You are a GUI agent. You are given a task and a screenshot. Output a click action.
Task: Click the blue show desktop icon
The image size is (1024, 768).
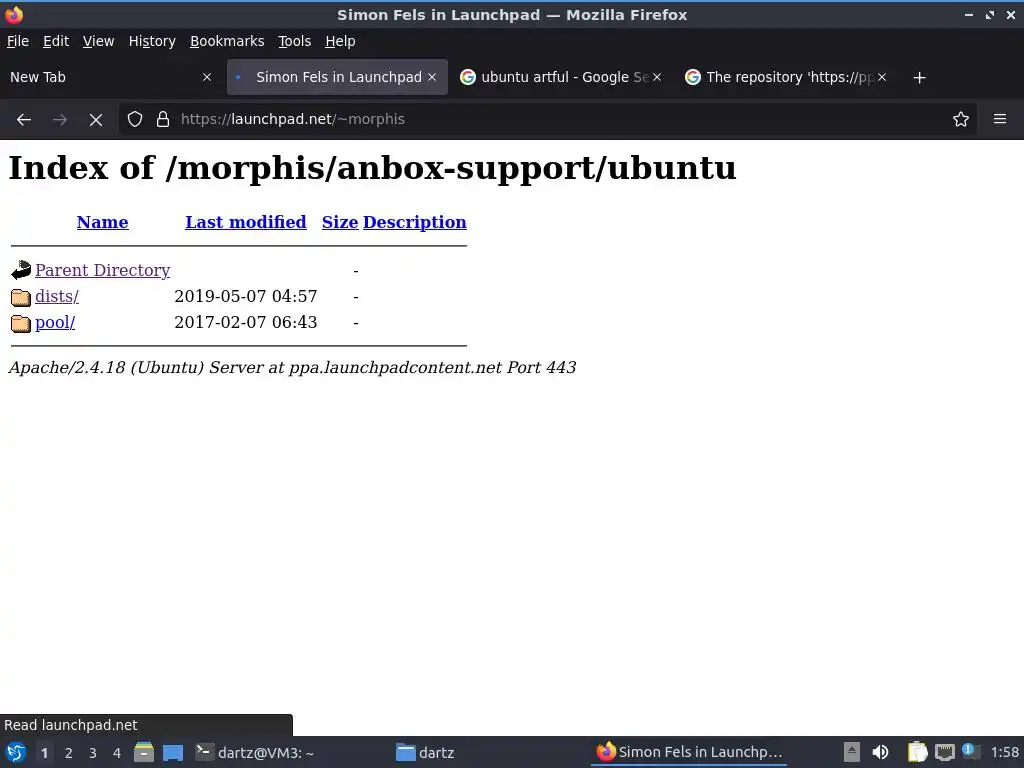pyautogui.click(x=173, y=753)
